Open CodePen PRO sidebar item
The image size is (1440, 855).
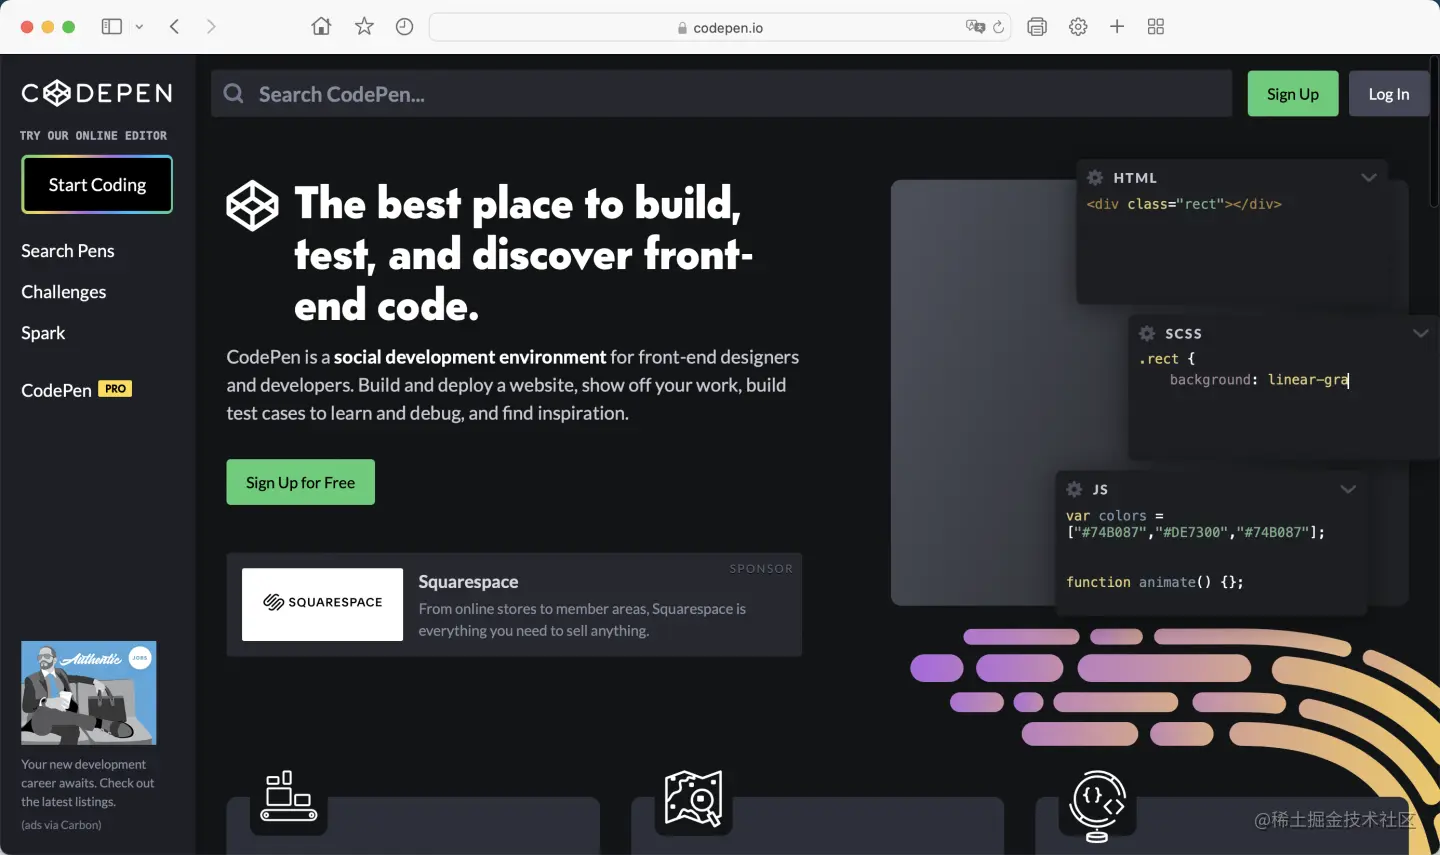coord(76,390)
